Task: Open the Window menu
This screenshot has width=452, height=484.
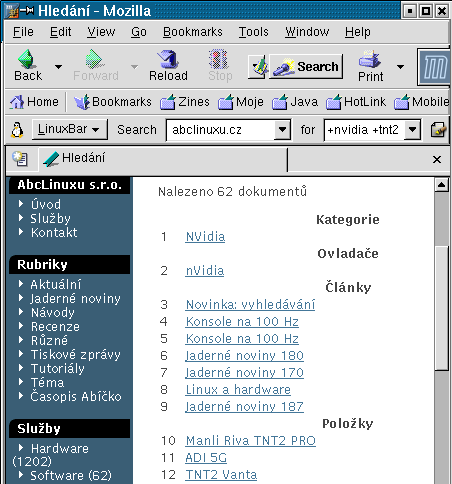Action: (x=307, y=32)
